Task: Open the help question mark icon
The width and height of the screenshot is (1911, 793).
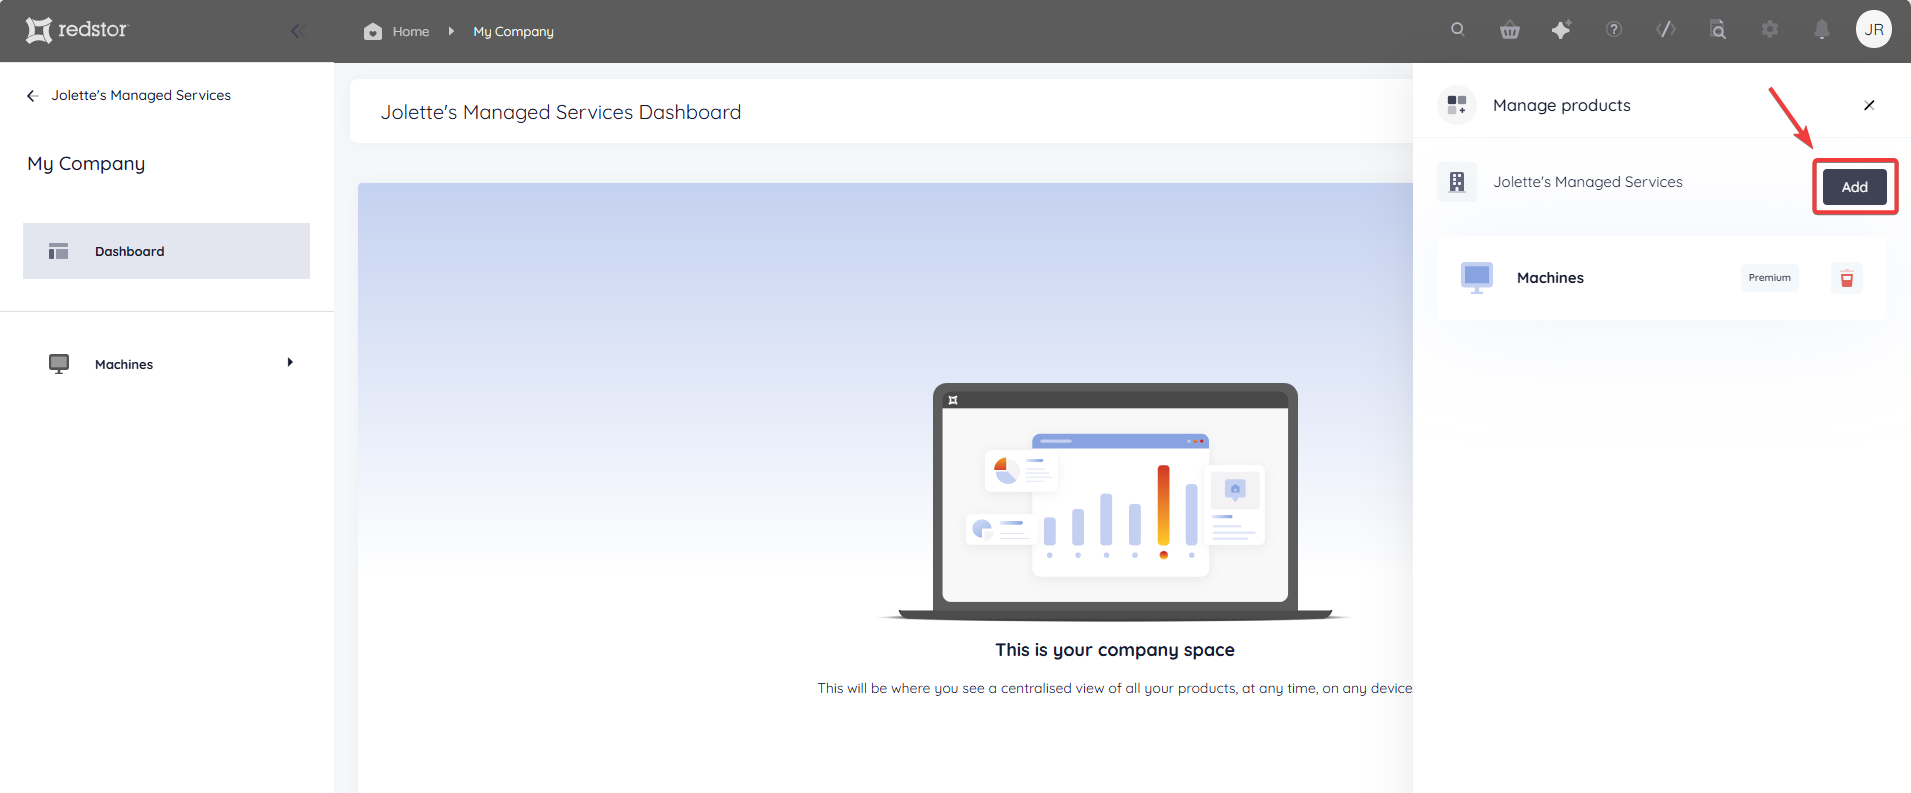Action: pyautogui.click(x=1614, y=29)
